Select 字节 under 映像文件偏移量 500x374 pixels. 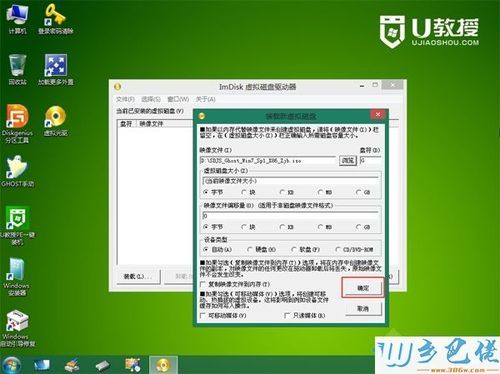(213, 227)
